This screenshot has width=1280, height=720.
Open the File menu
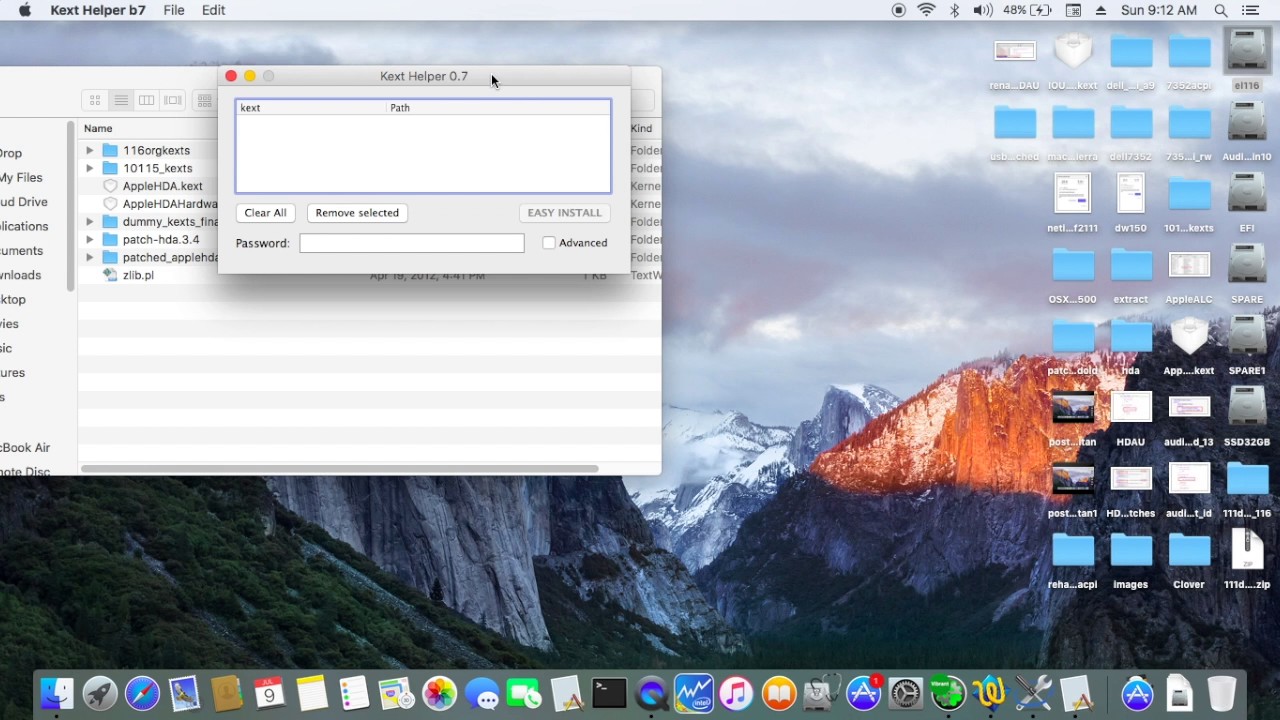pos(174,10)
